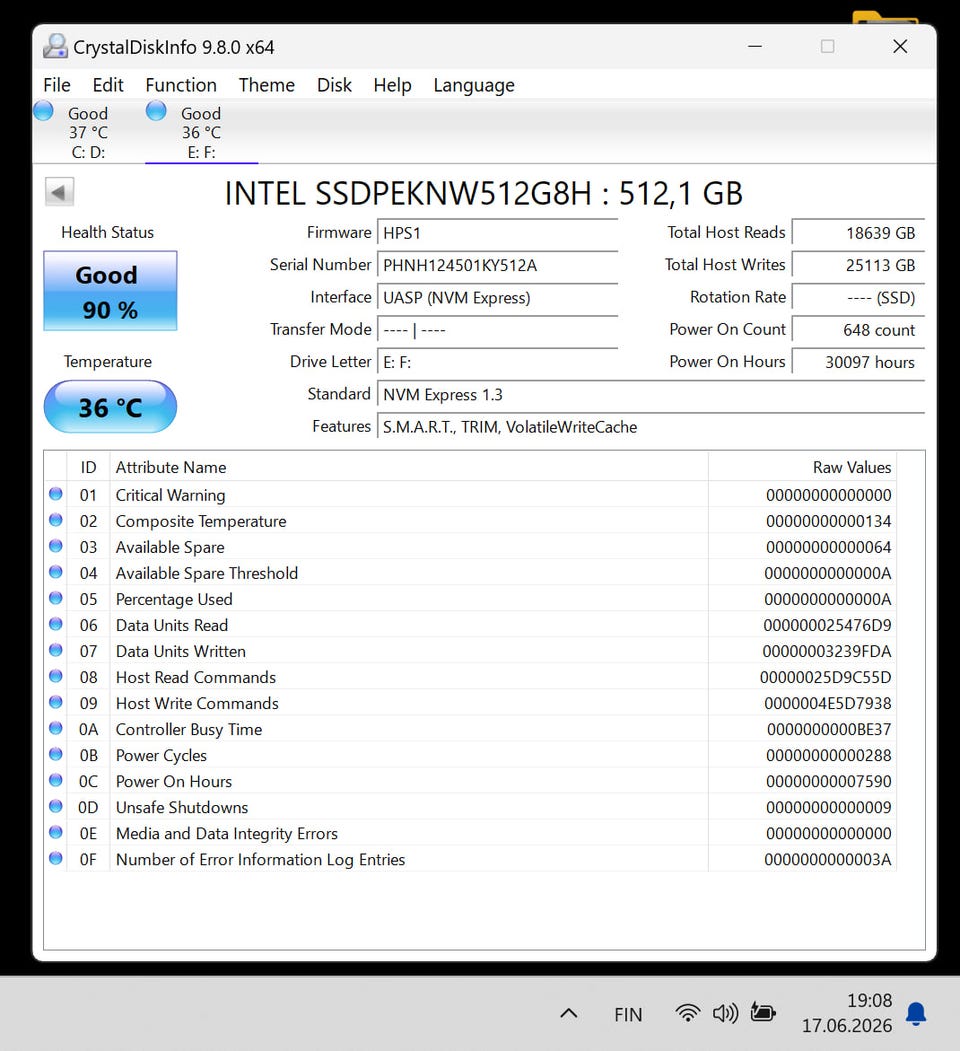Open the Function menu
Image resolution: width=960 pixels, height=1051 pixels.
pos(181,85)
